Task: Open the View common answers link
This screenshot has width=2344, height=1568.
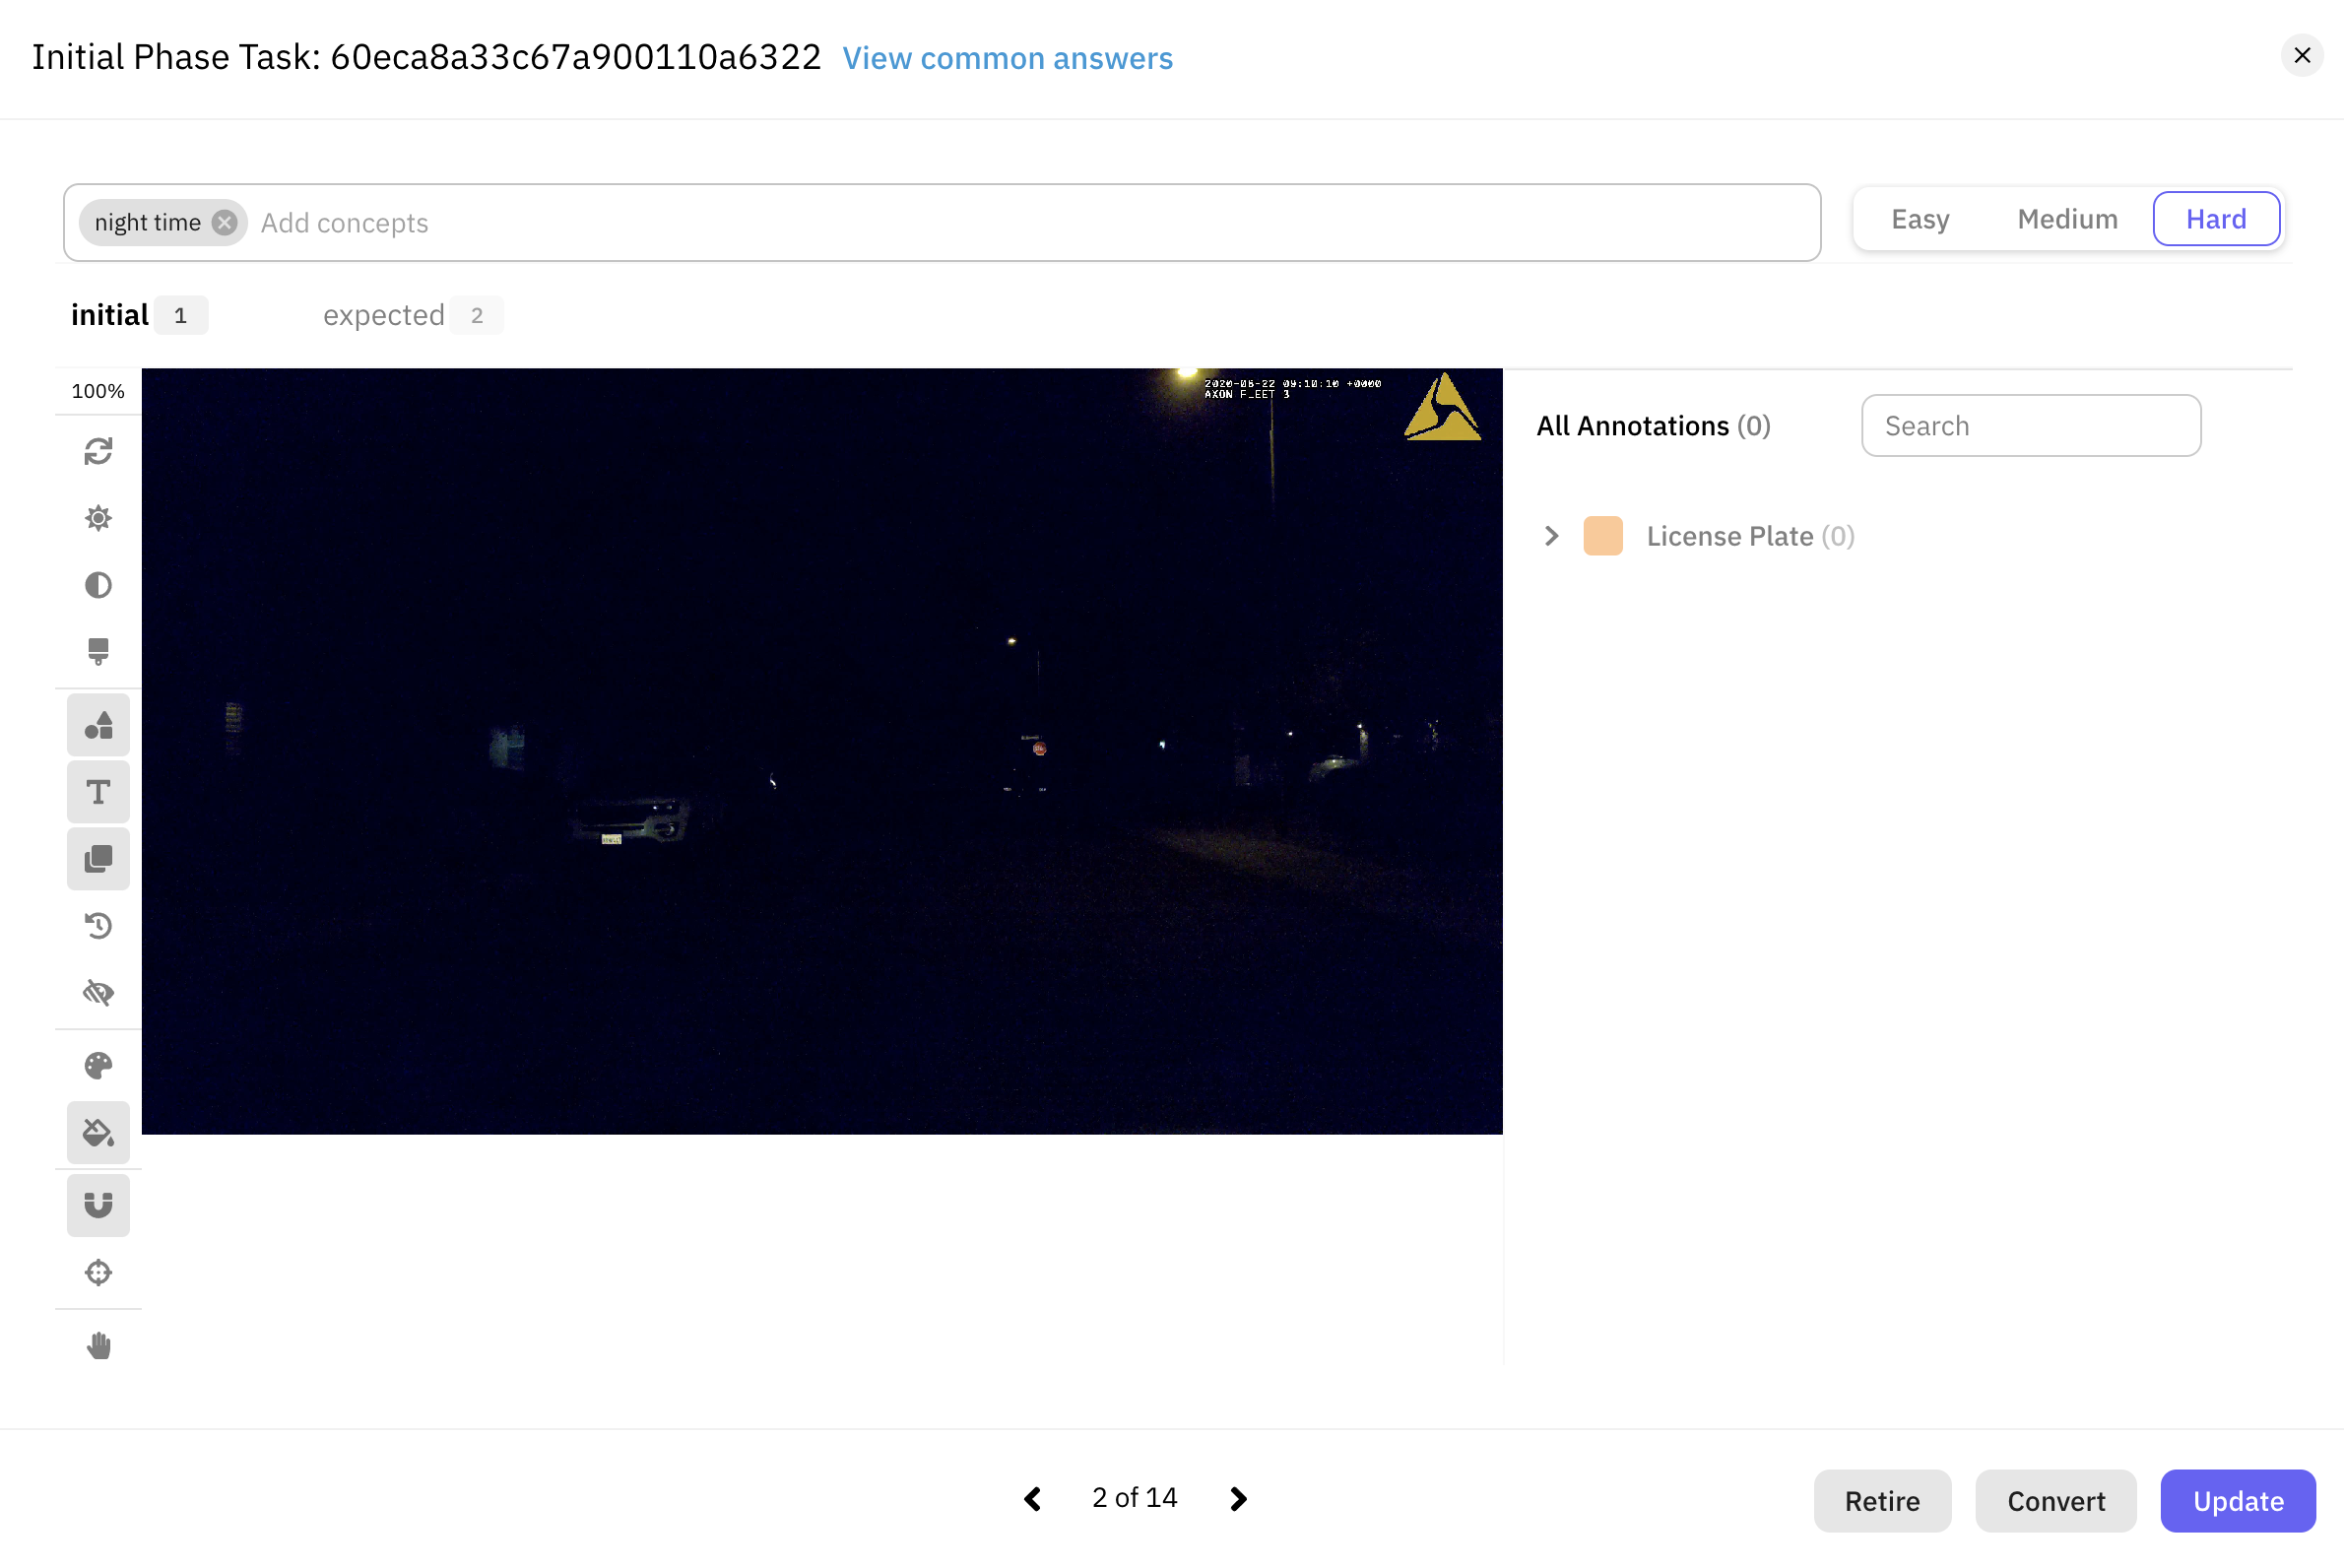Action: click(1007, 58)
